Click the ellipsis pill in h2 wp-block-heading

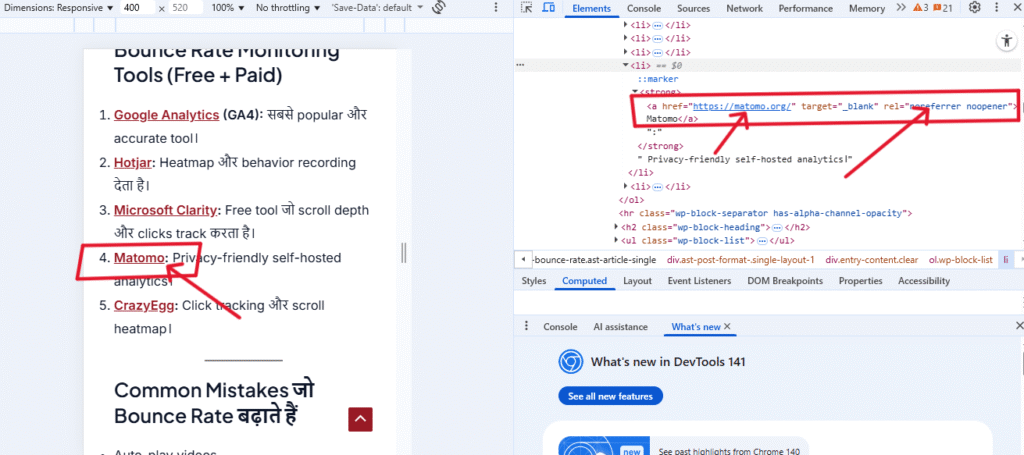point(777,227)
